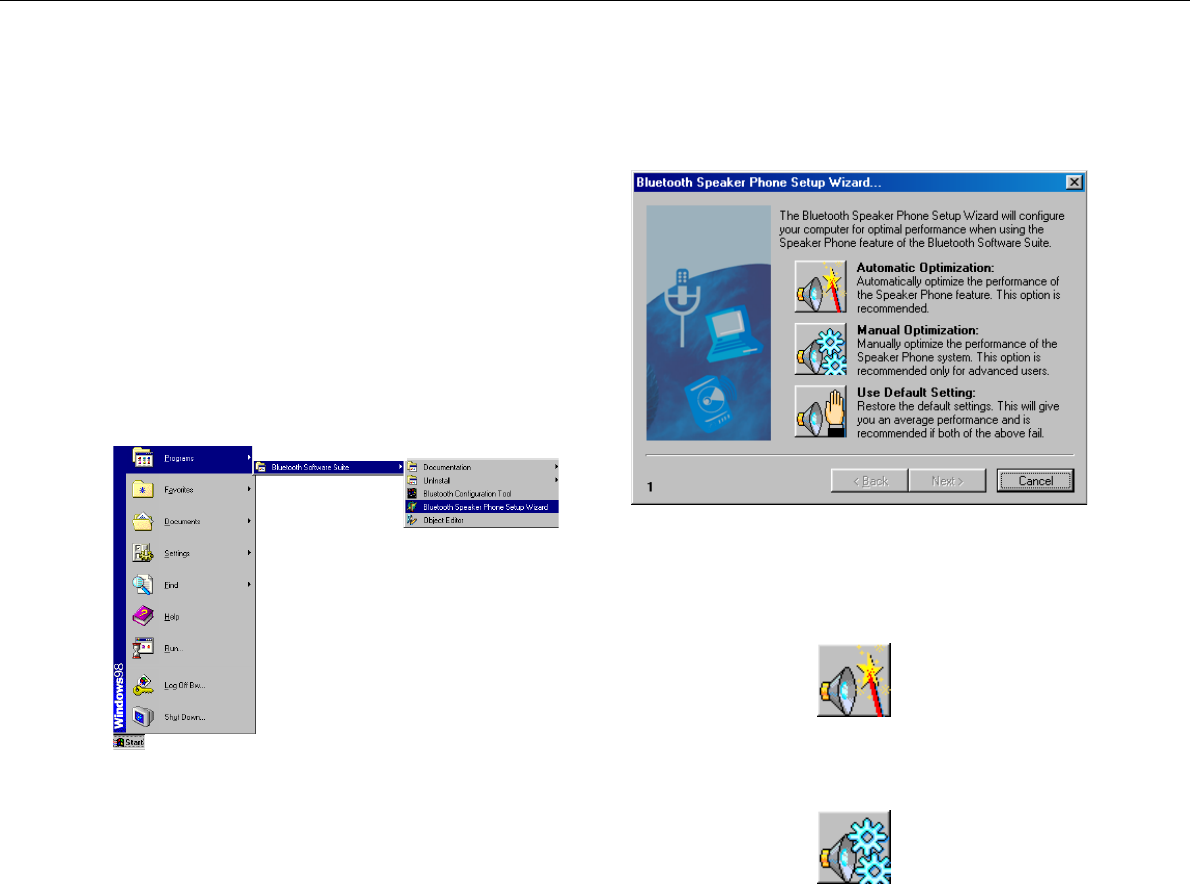Viewport: 1190px width, 884px height.
Task: Click the Settings control panel icon
Action: [143, 553]
